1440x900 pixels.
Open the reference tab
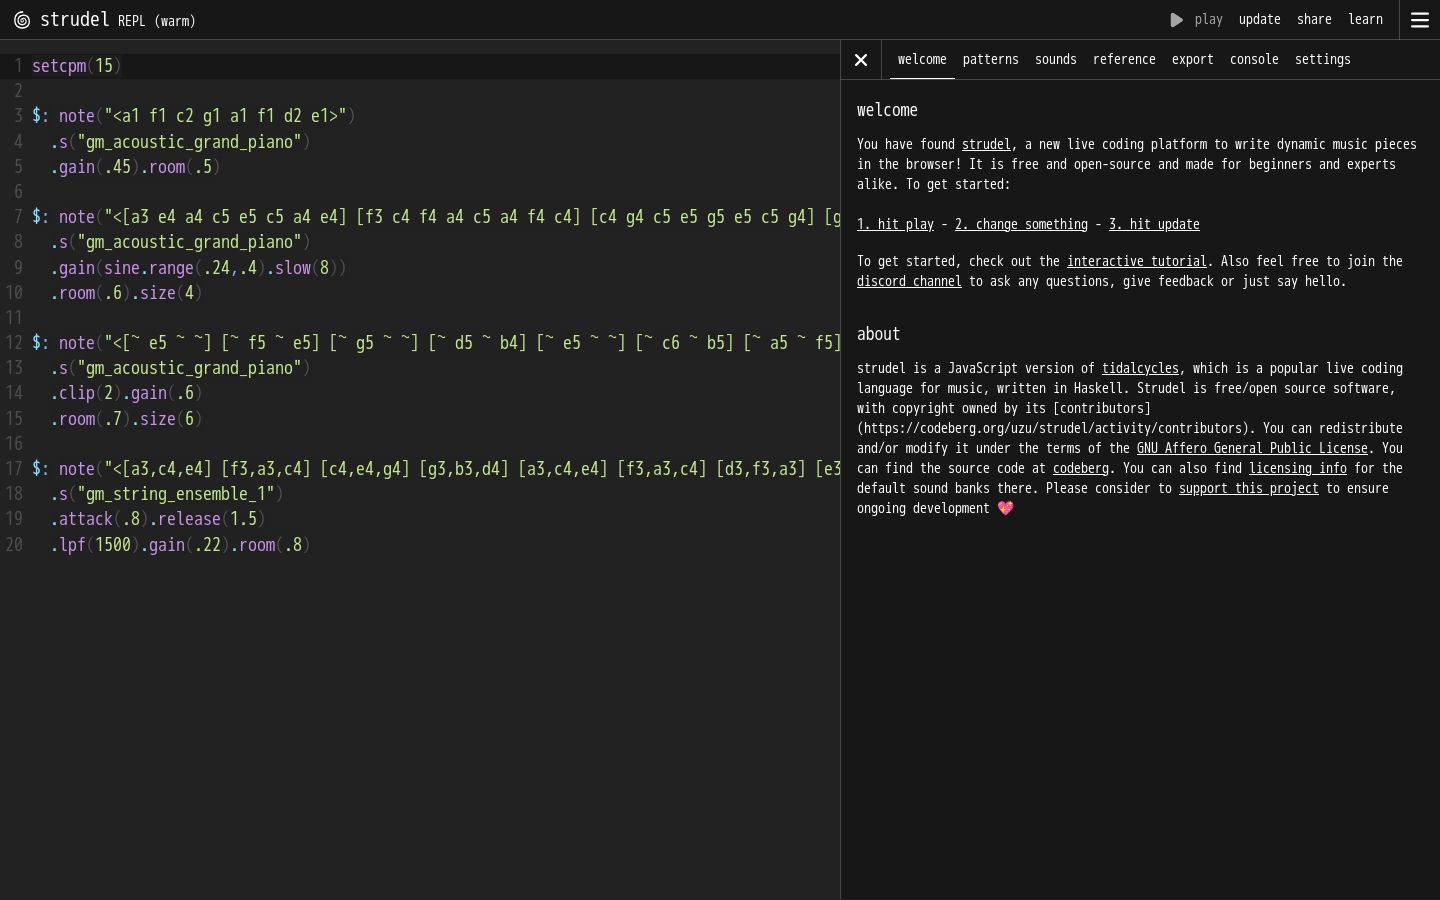(x=1124, y=60)
